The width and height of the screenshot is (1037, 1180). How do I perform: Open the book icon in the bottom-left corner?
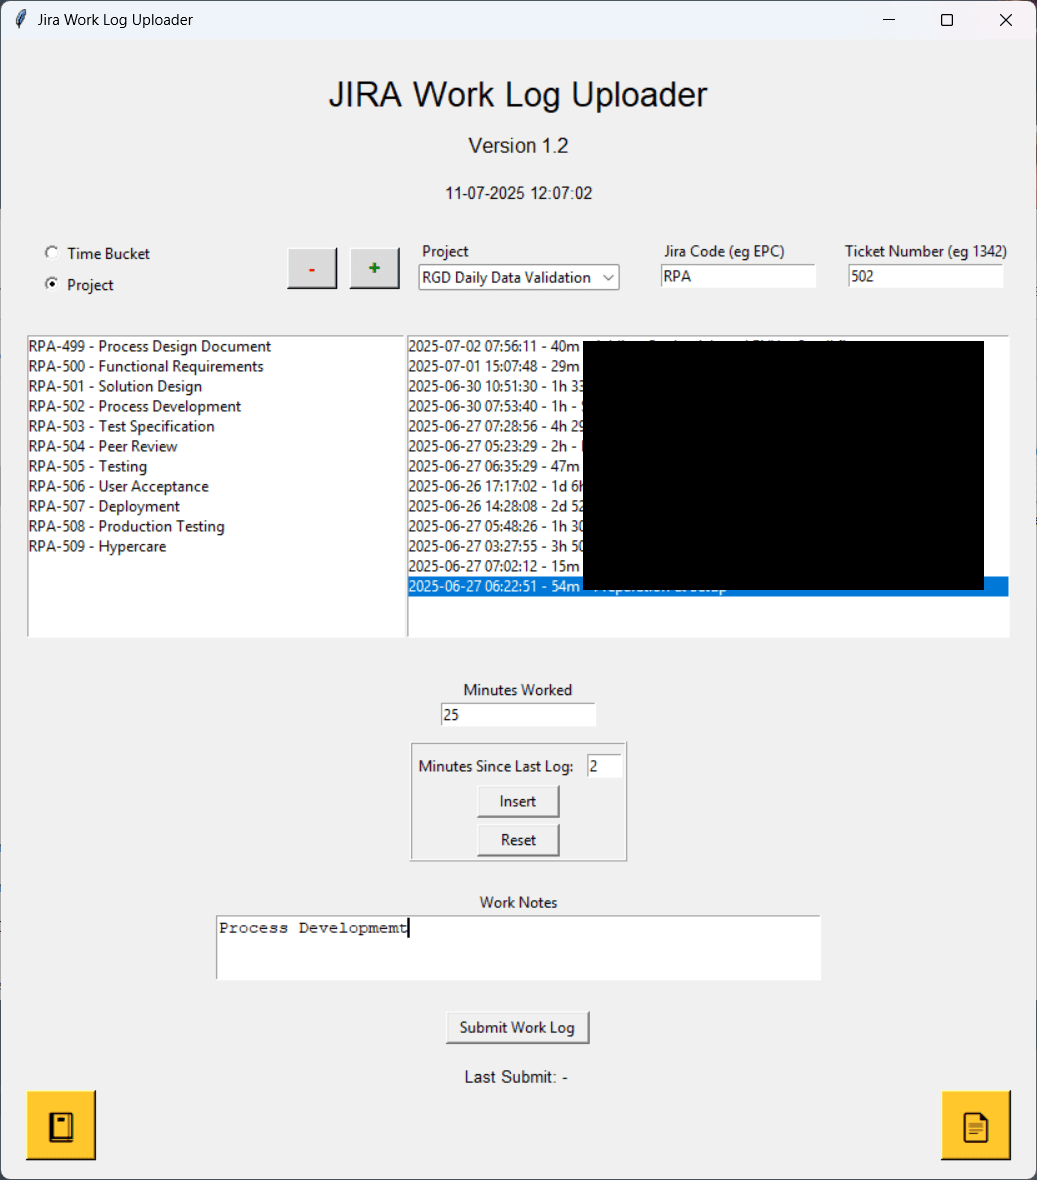[x=60, y=1124]
